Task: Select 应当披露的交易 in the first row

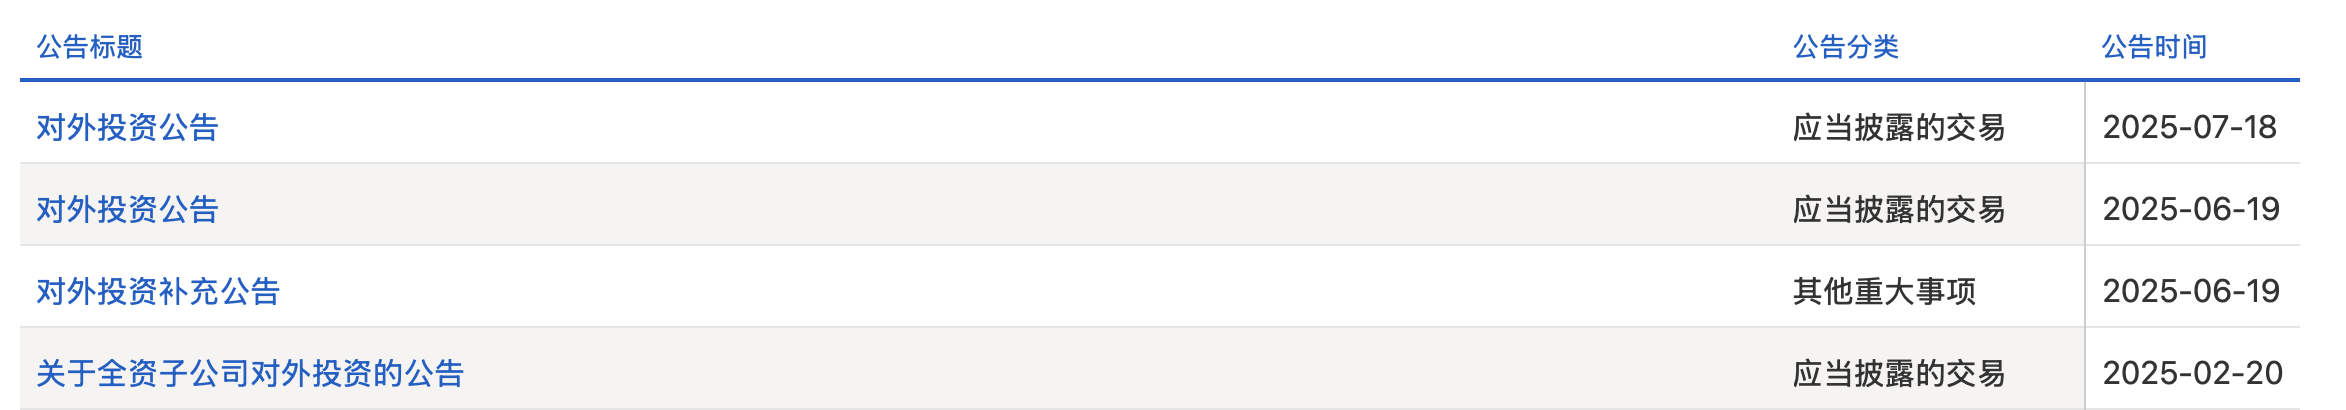Action: tap(1899, 127)
